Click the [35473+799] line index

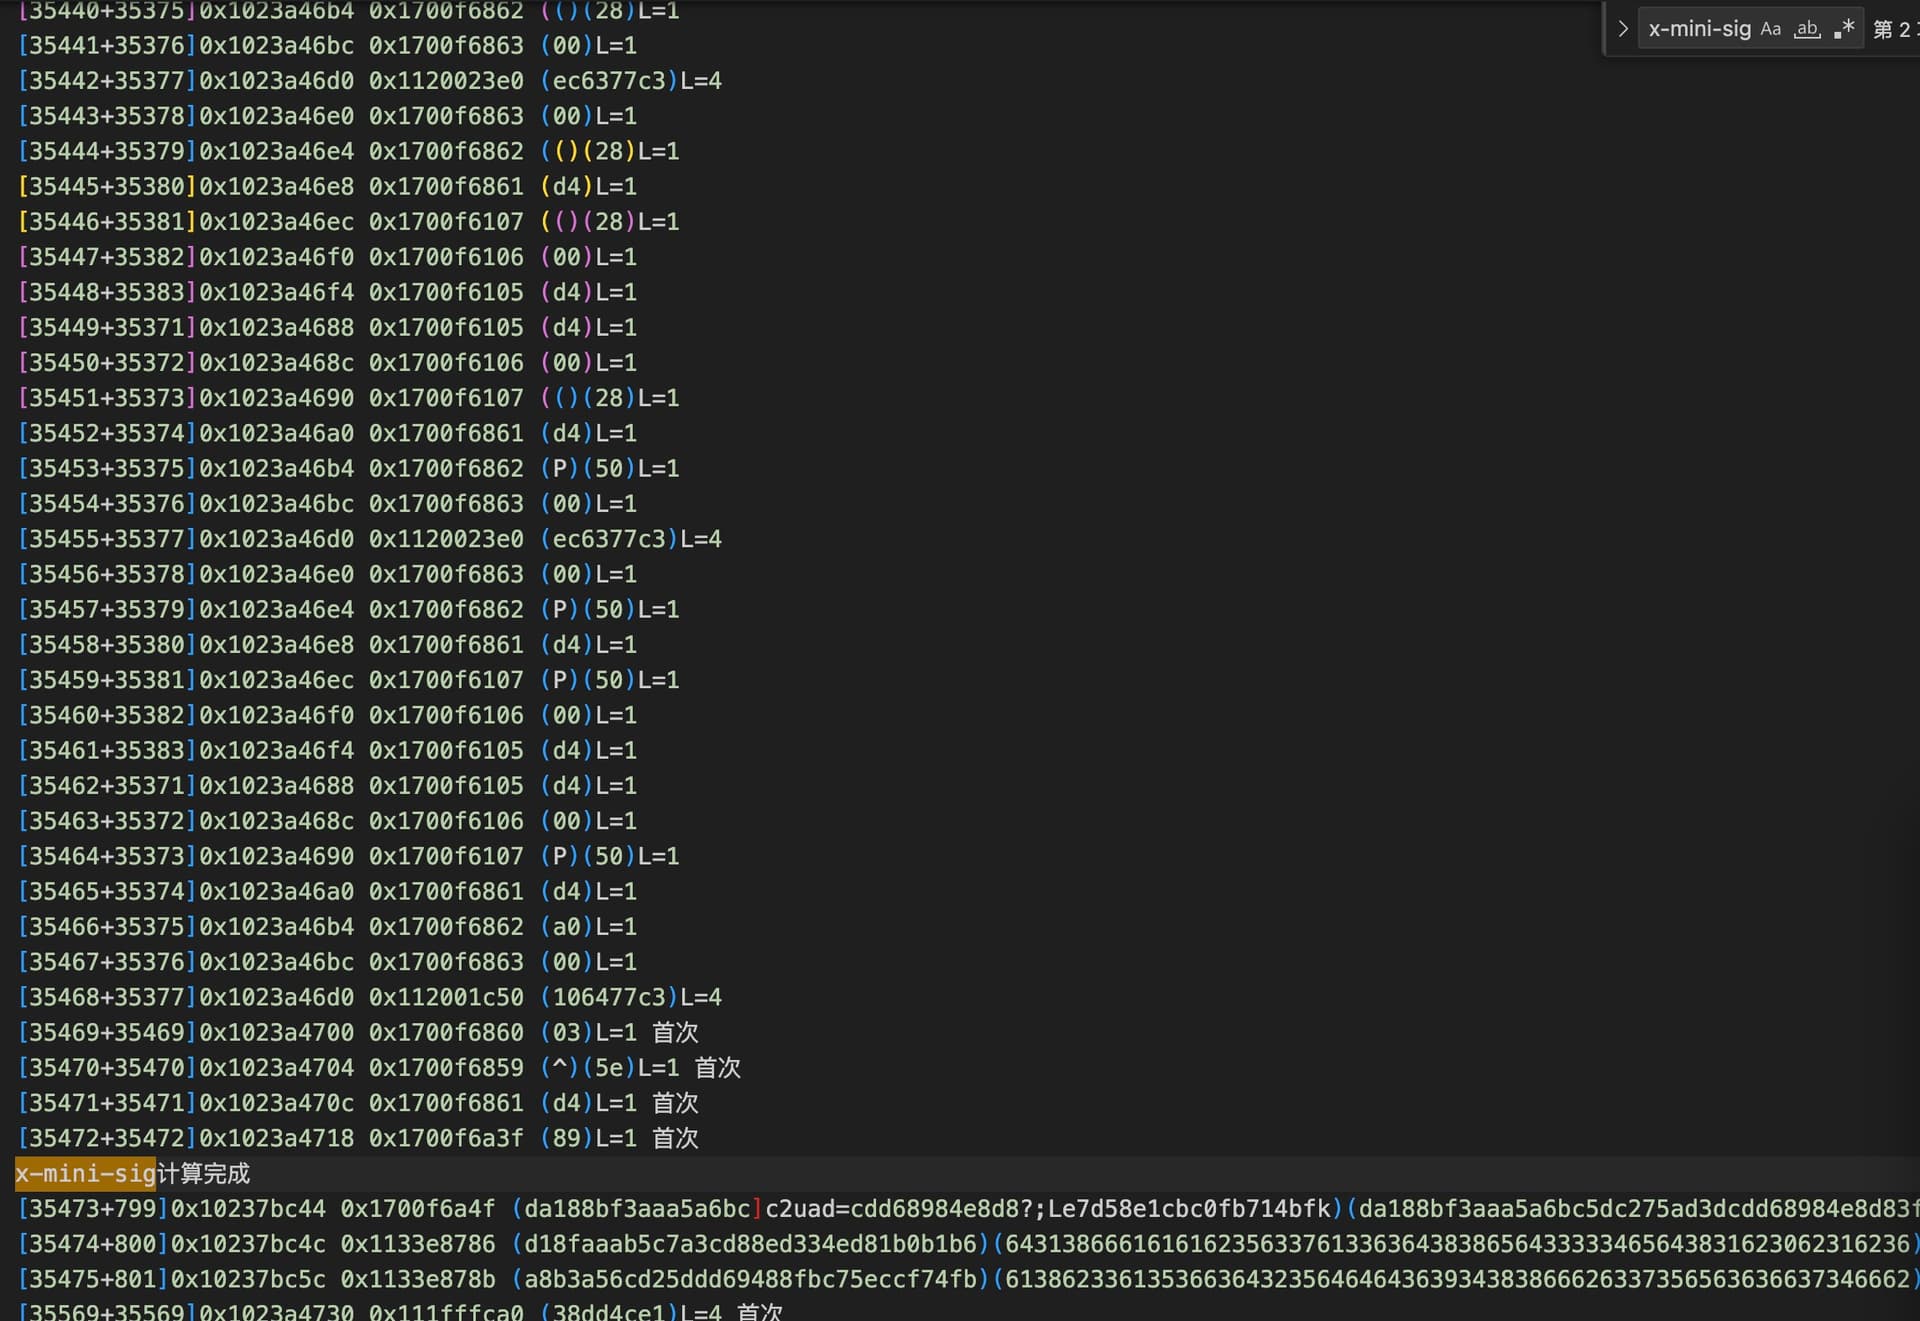[92, 1209]
